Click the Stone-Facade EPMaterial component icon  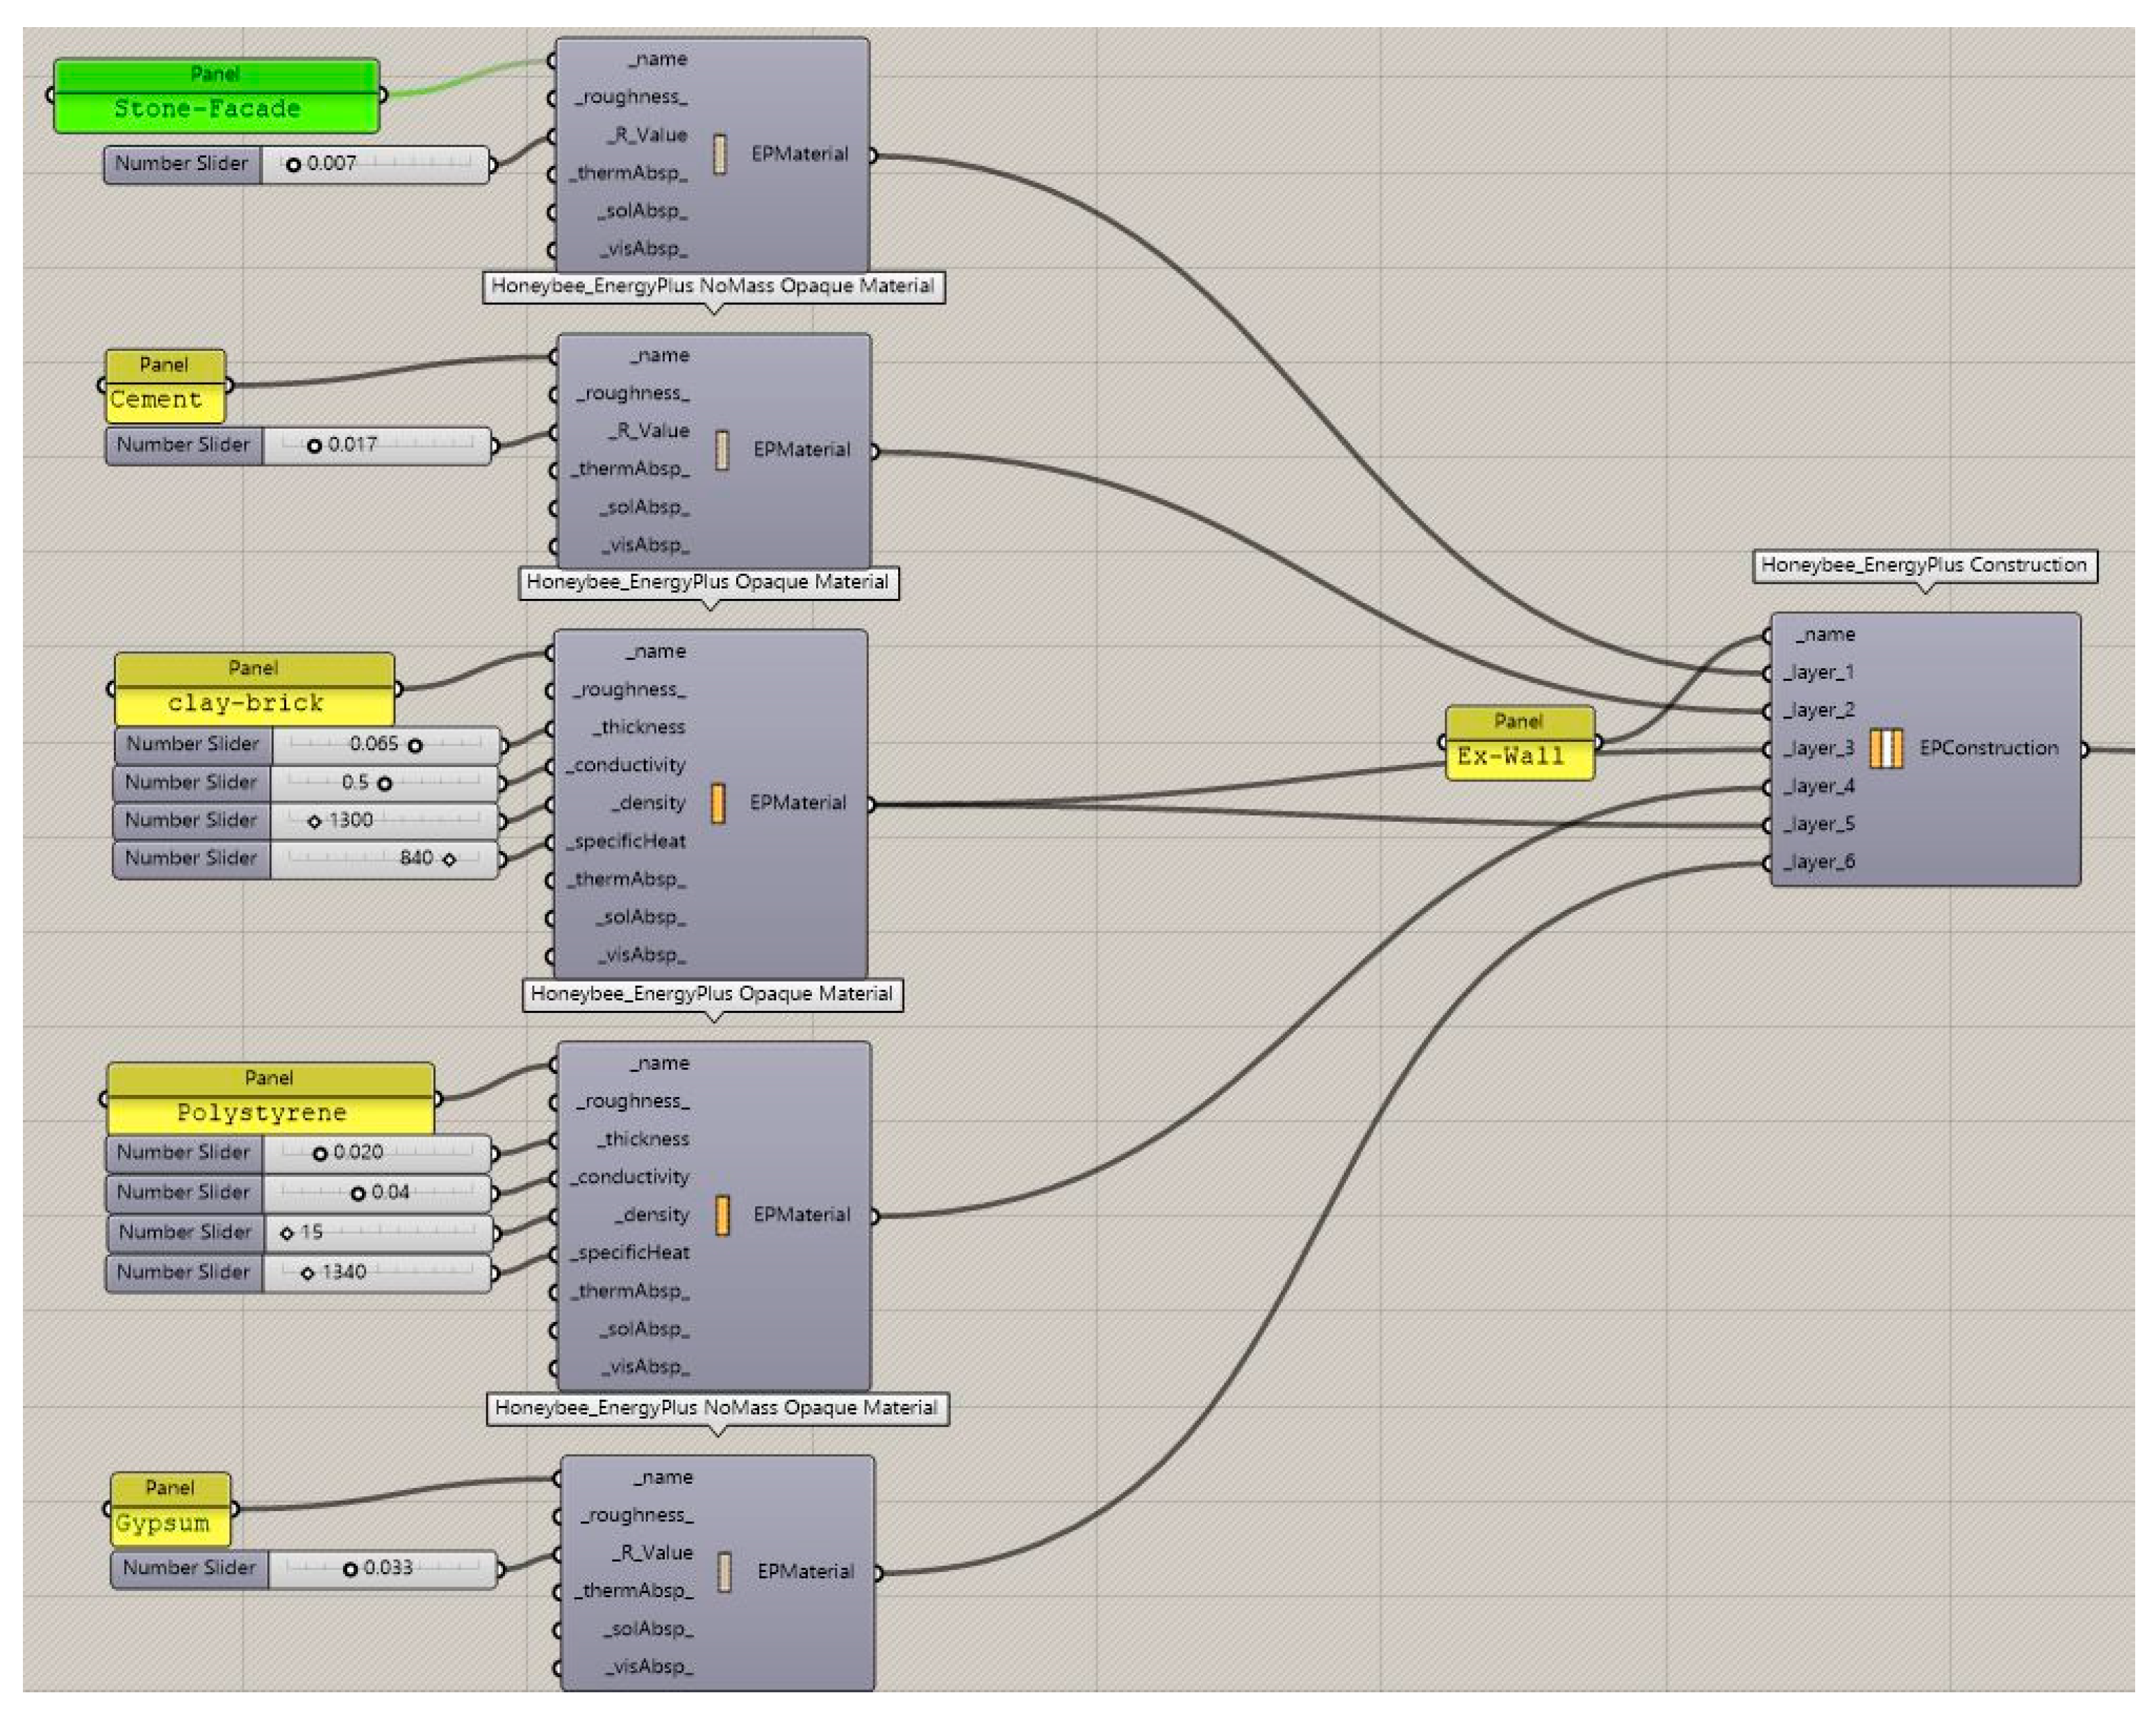(x=719, y=154)
